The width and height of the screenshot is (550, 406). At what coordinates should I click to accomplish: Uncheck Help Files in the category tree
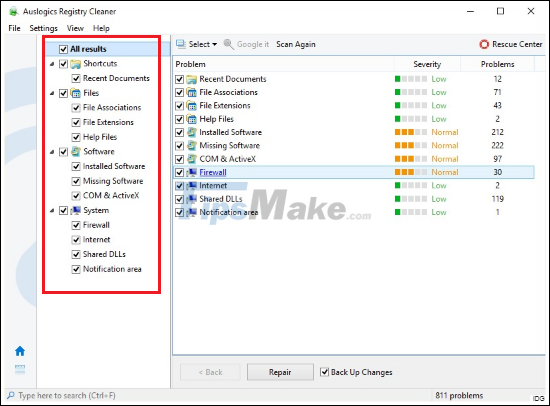76,137
